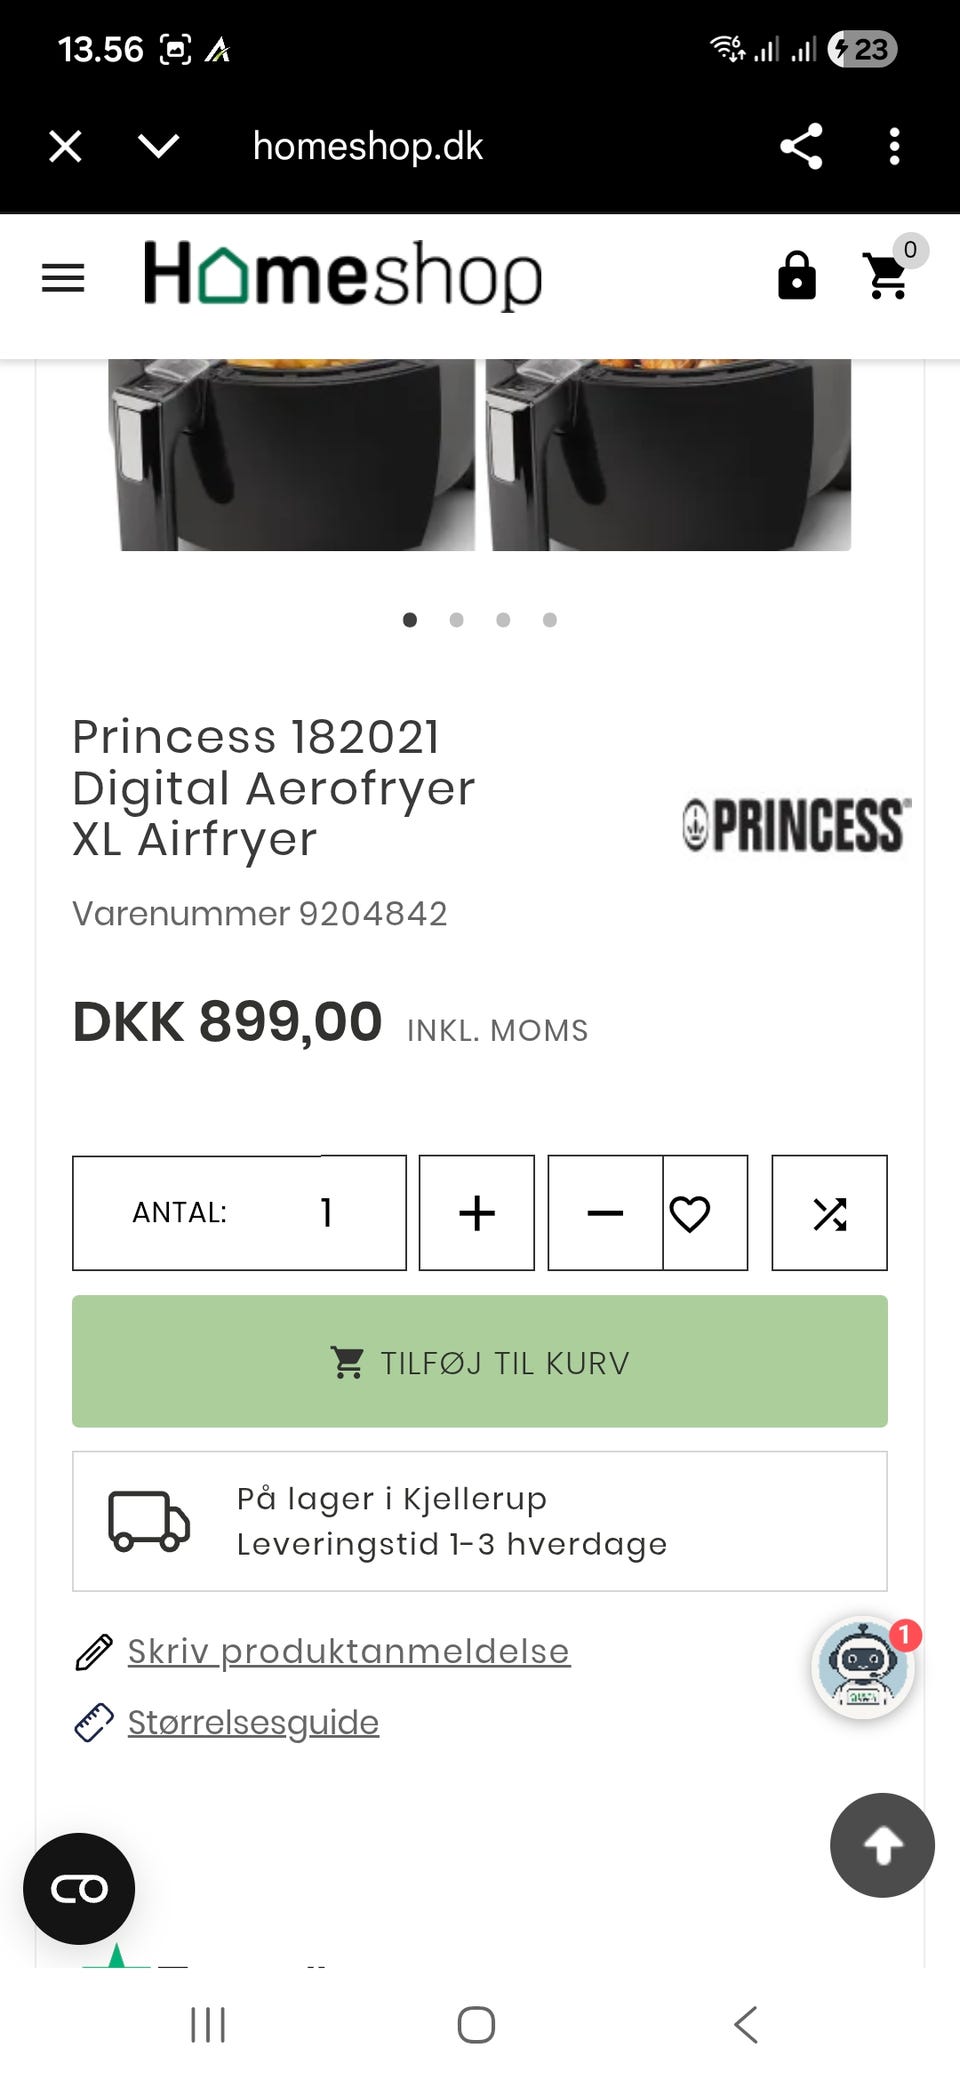
Task: Close the browser custom tab
Action: (66, 147)
